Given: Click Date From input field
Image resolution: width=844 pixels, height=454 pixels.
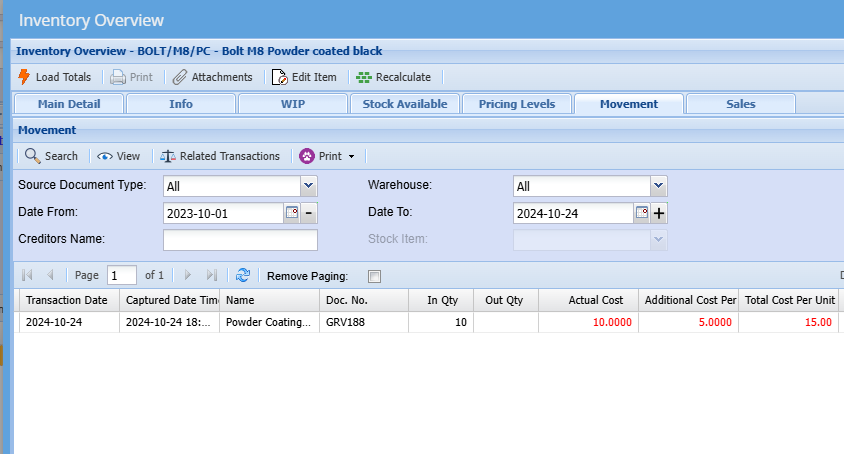Looking at the screenshot, I should tap(223, 213).
